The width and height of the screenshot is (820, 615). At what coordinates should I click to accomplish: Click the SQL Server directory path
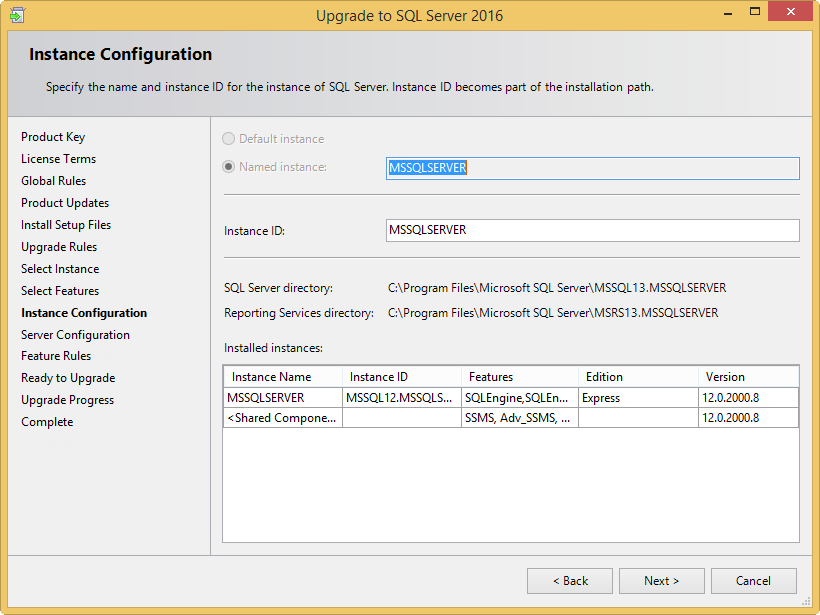click(x=557, y=288)
